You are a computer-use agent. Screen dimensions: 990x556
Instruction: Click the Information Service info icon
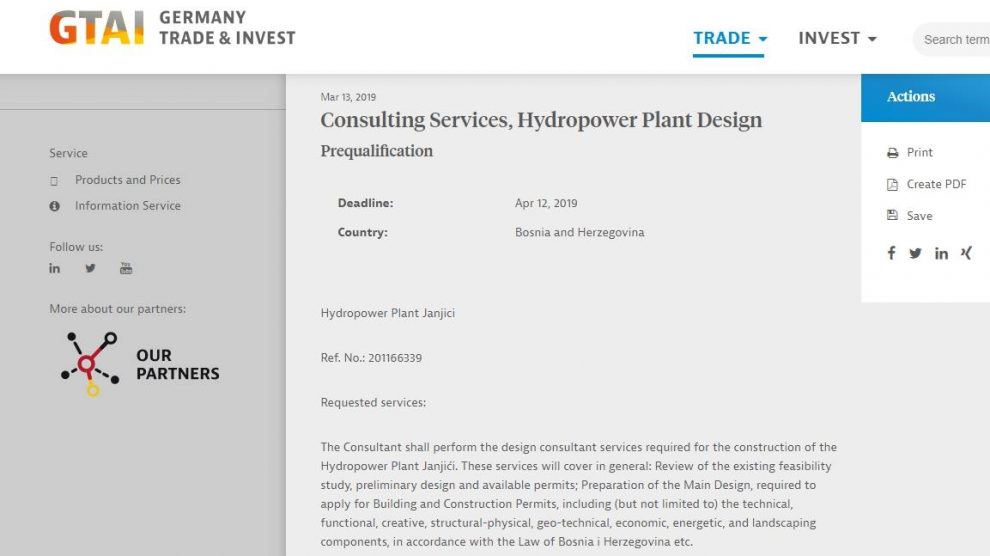[x=55, y=206]
